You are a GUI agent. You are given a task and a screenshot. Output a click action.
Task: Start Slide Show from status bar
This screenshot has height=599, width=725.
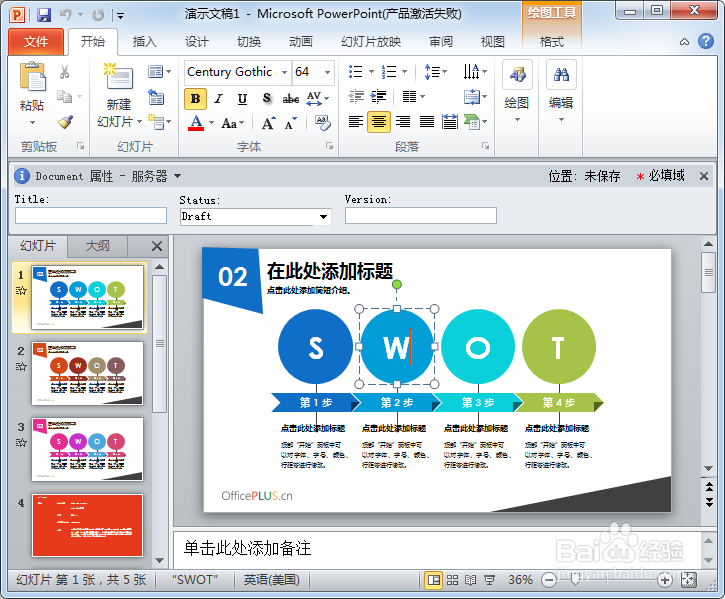(489, 580)
